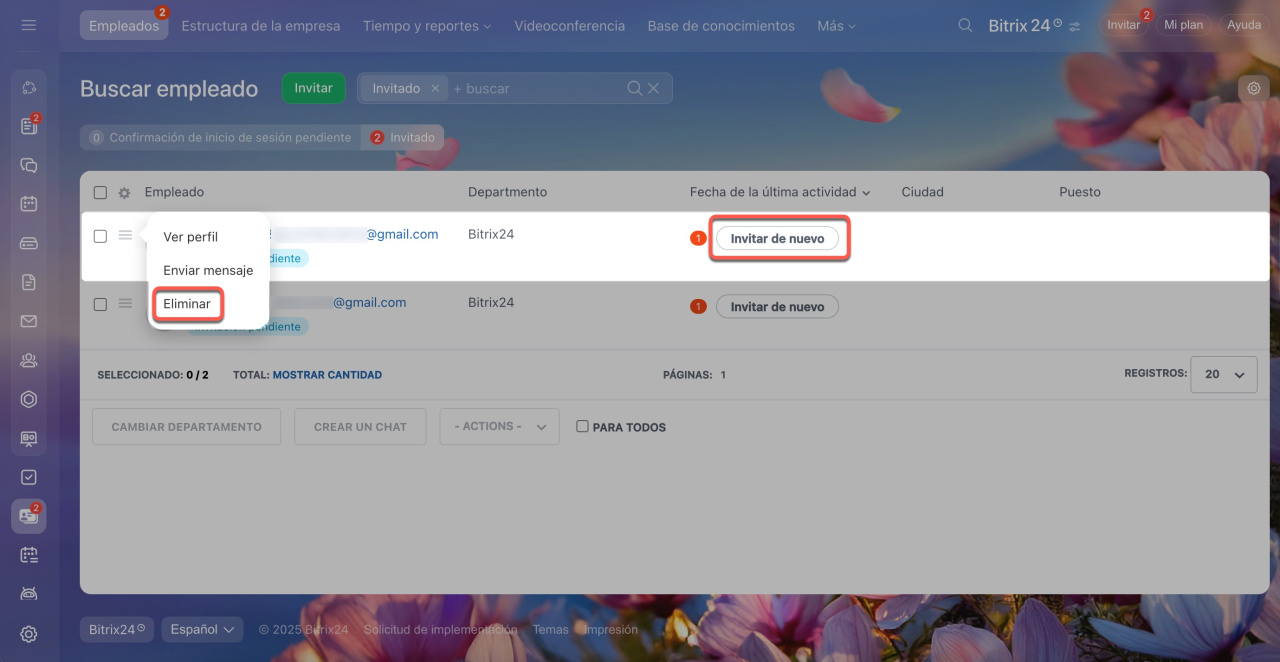Open the calendar icon in the left sidebar
Viewport: 1280px width, 662px height.
point(29,203)
